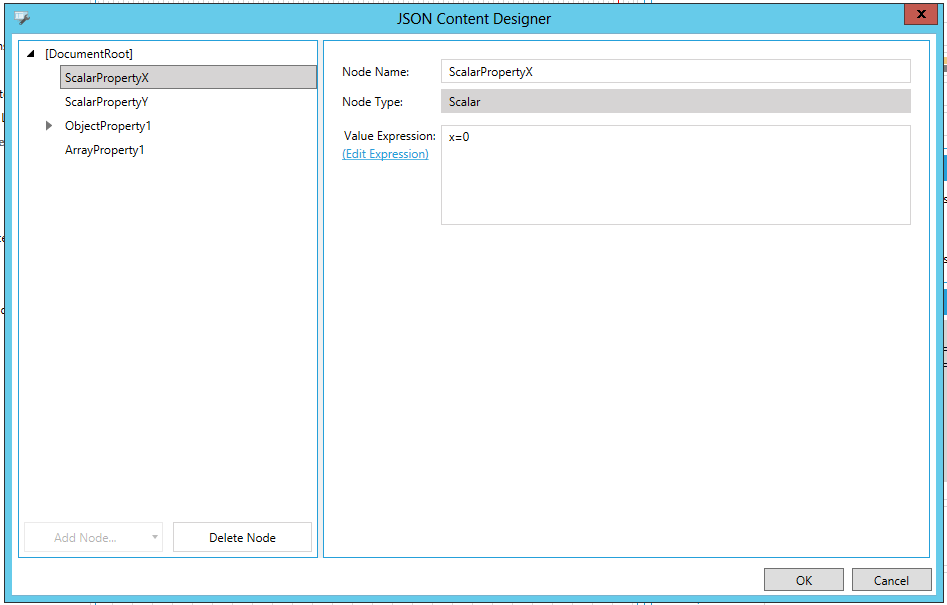
Task: Click the greyed Scalar Node Type field
Action: point(675,101)
